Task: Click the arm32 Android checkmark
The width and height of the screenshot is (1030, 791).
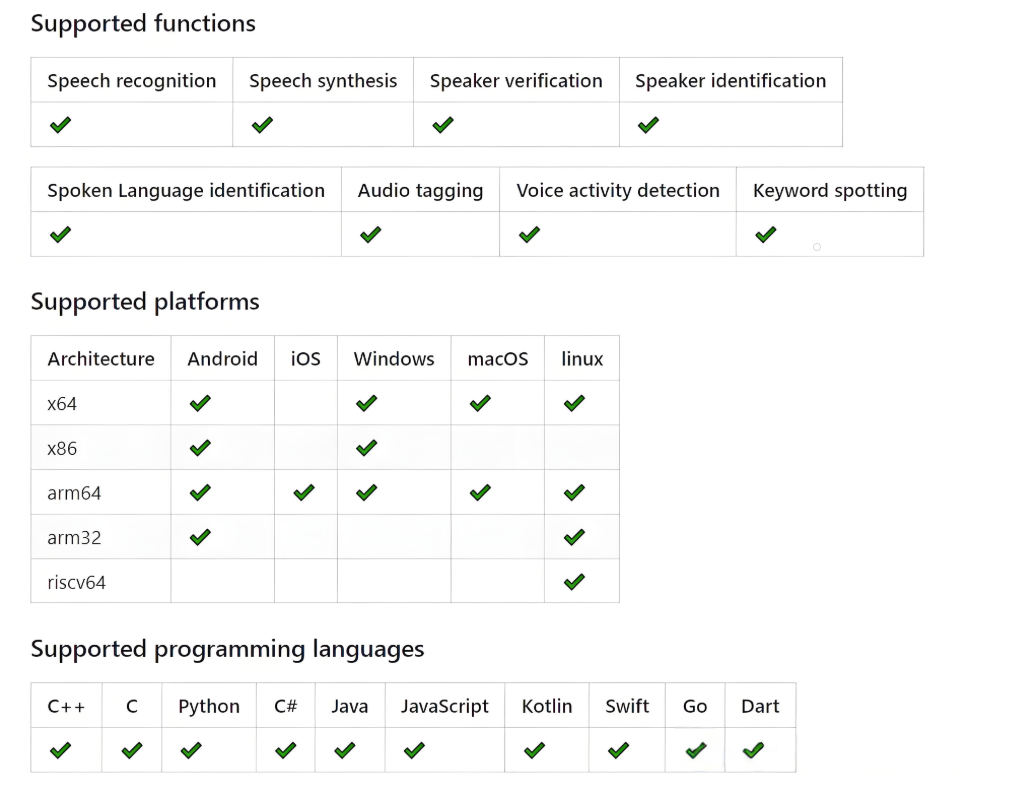Action: point(200,537)
